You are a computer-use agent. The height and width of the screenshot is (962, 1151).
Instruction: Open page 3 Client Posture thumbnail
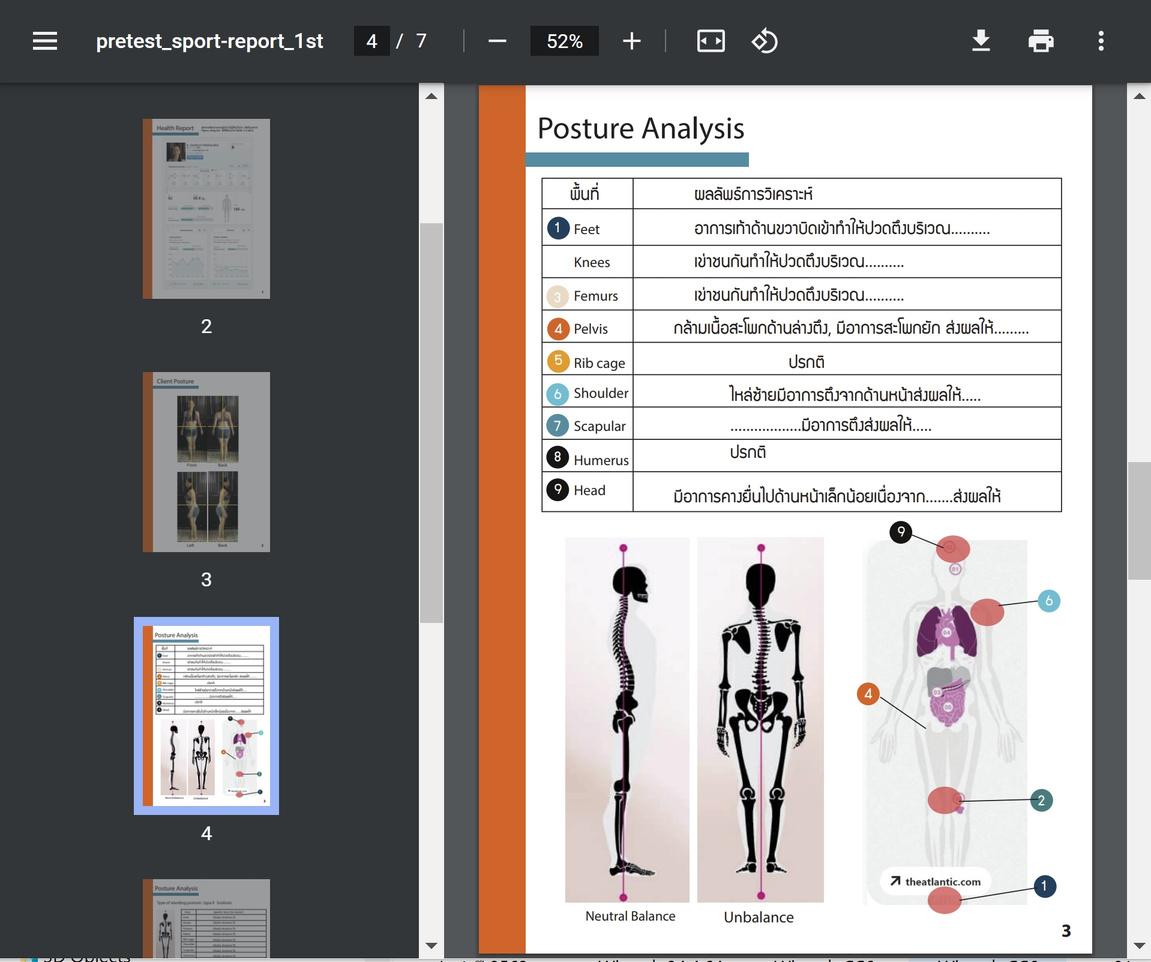[x=206, y=462]
